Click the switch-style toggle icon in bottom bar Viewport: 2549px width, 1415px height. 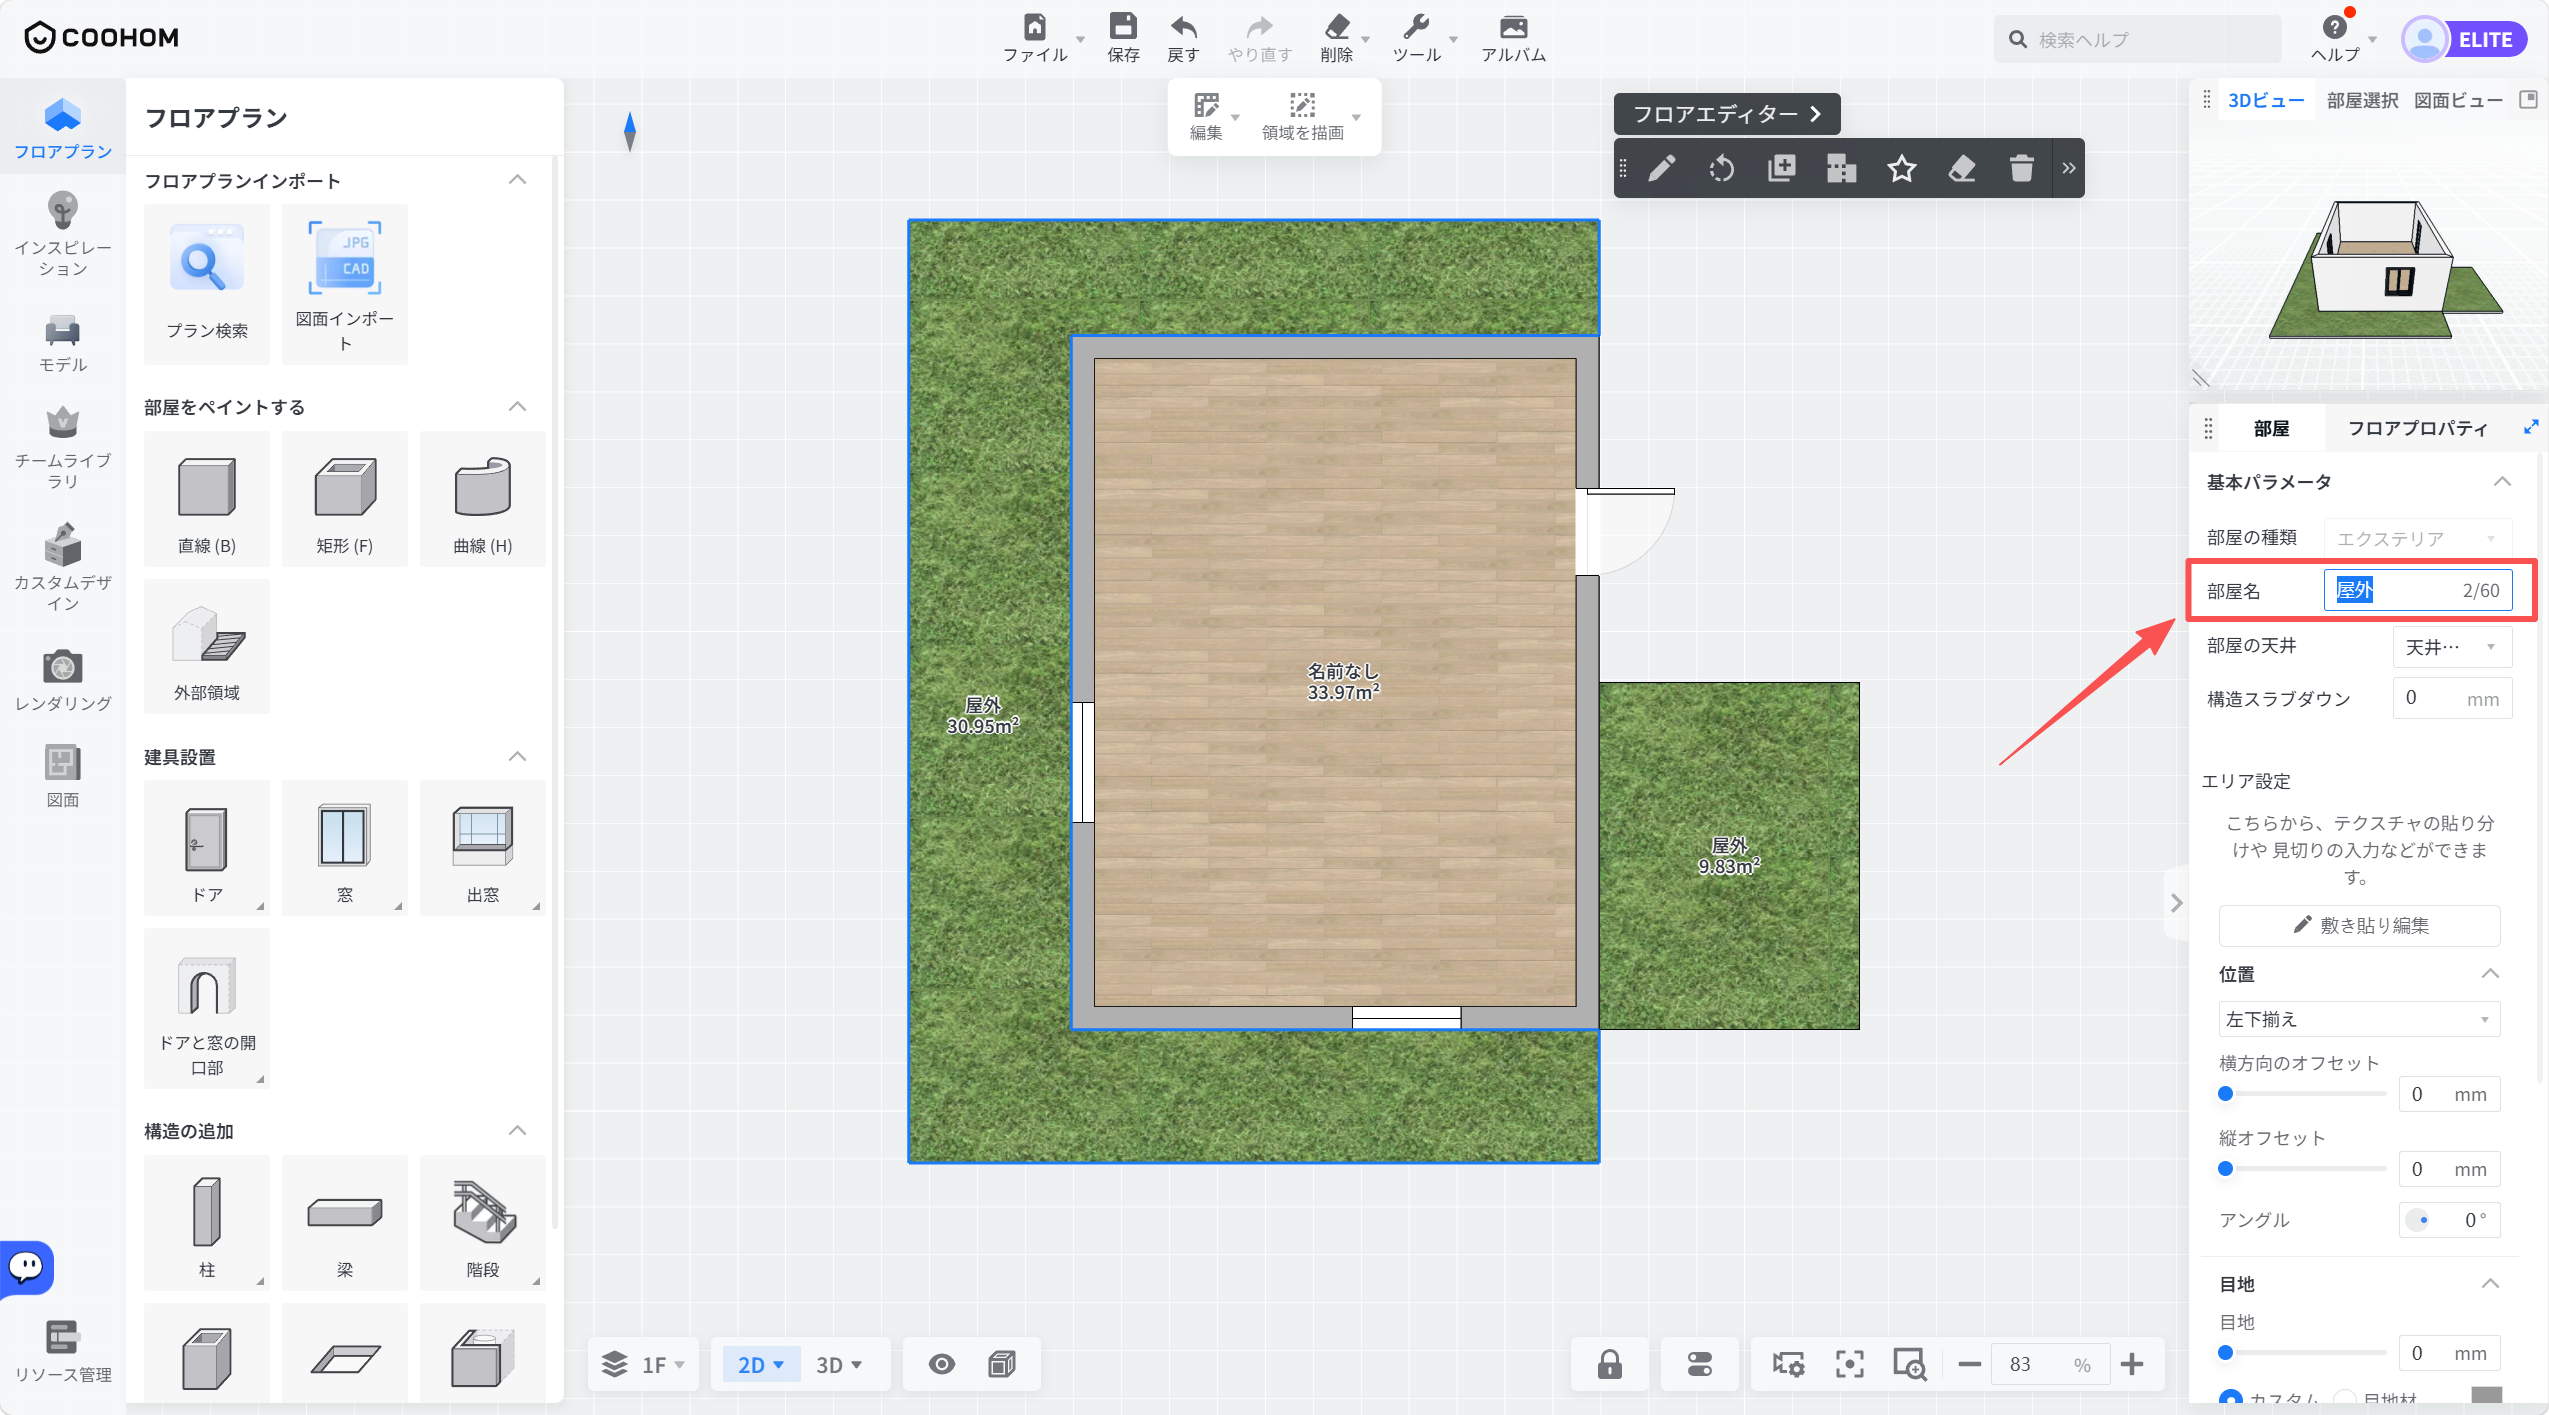point(1699,1364)
